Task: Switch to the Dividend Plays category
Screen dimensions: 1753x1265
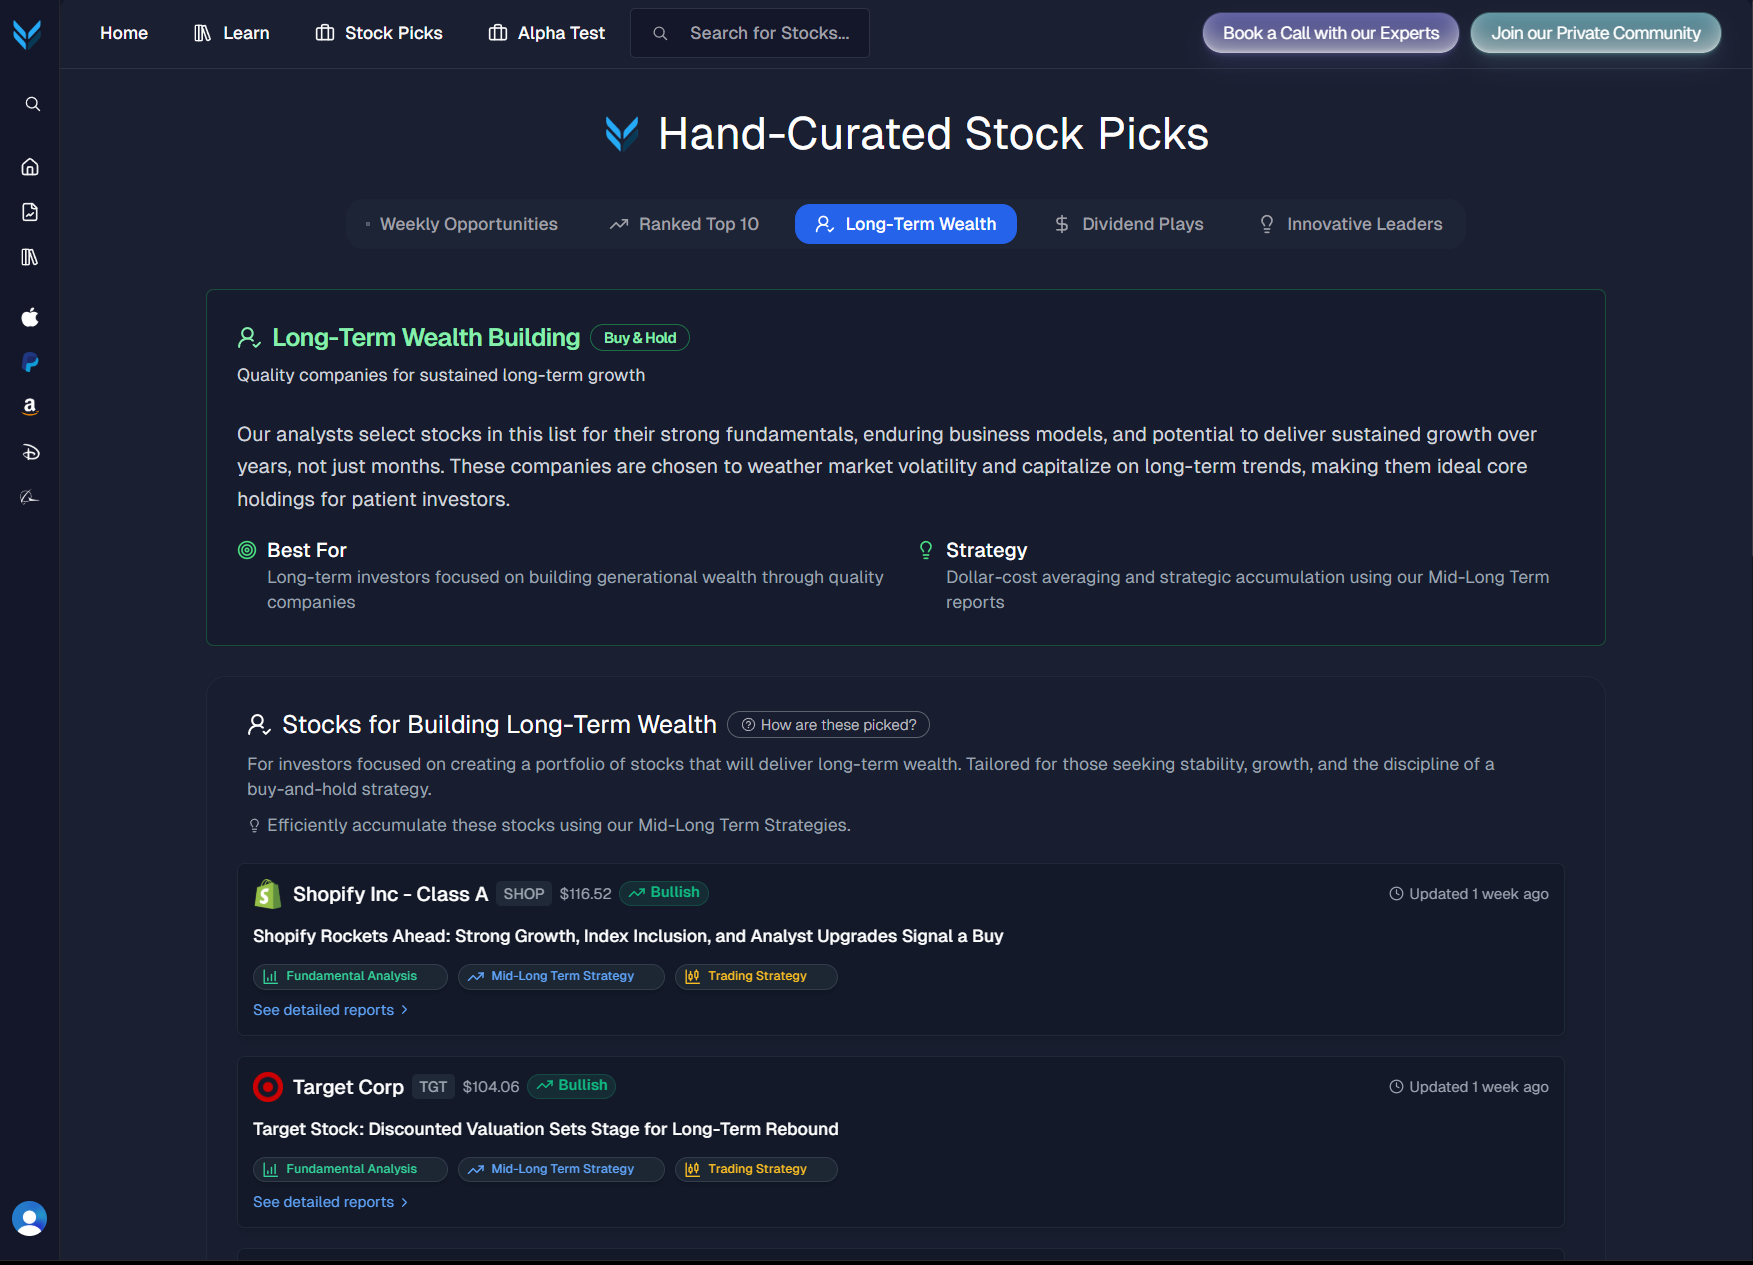Action: click(x=1128, y=223)
